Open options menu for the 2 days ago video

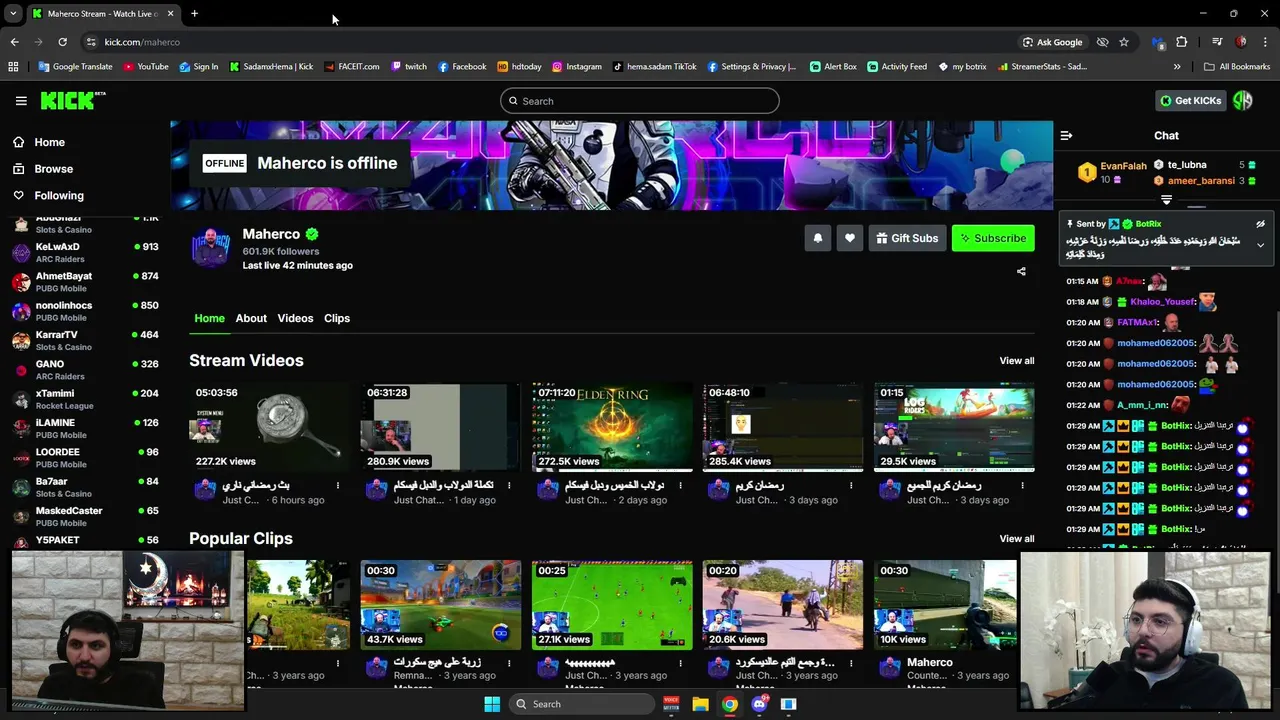click(680, 486)
